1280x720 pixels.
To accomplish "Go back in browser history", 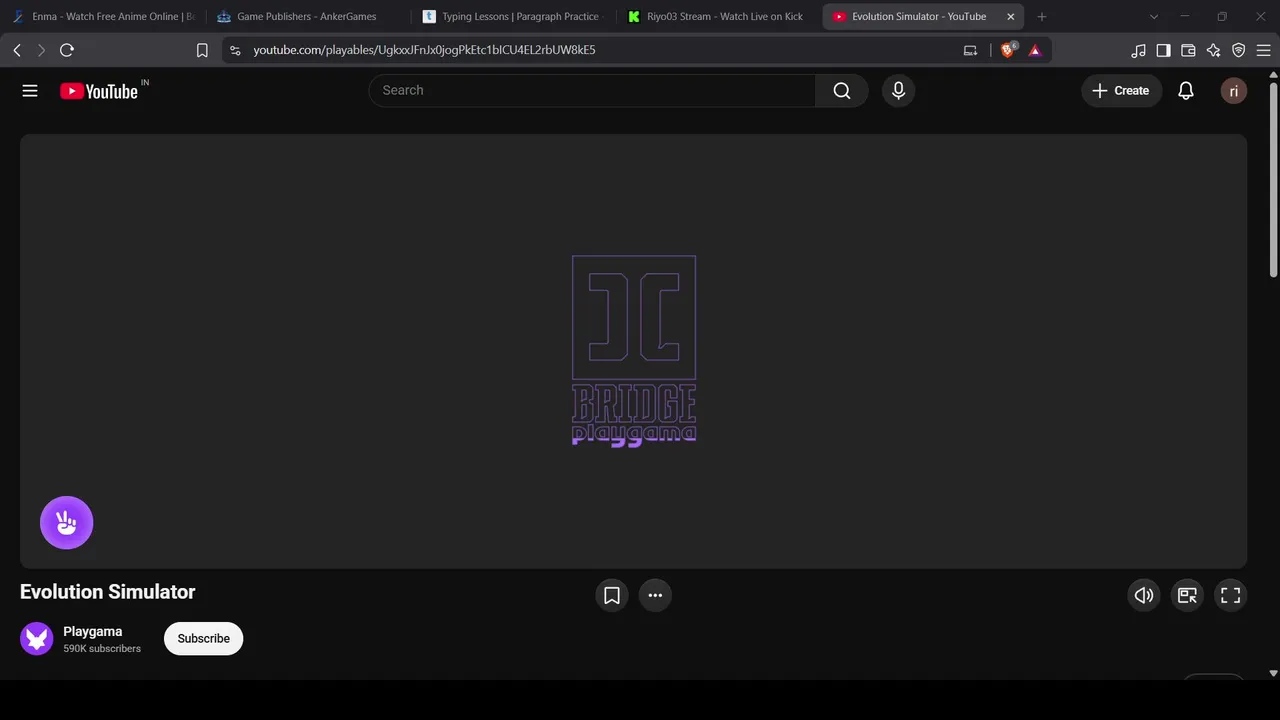I will 17,50.
